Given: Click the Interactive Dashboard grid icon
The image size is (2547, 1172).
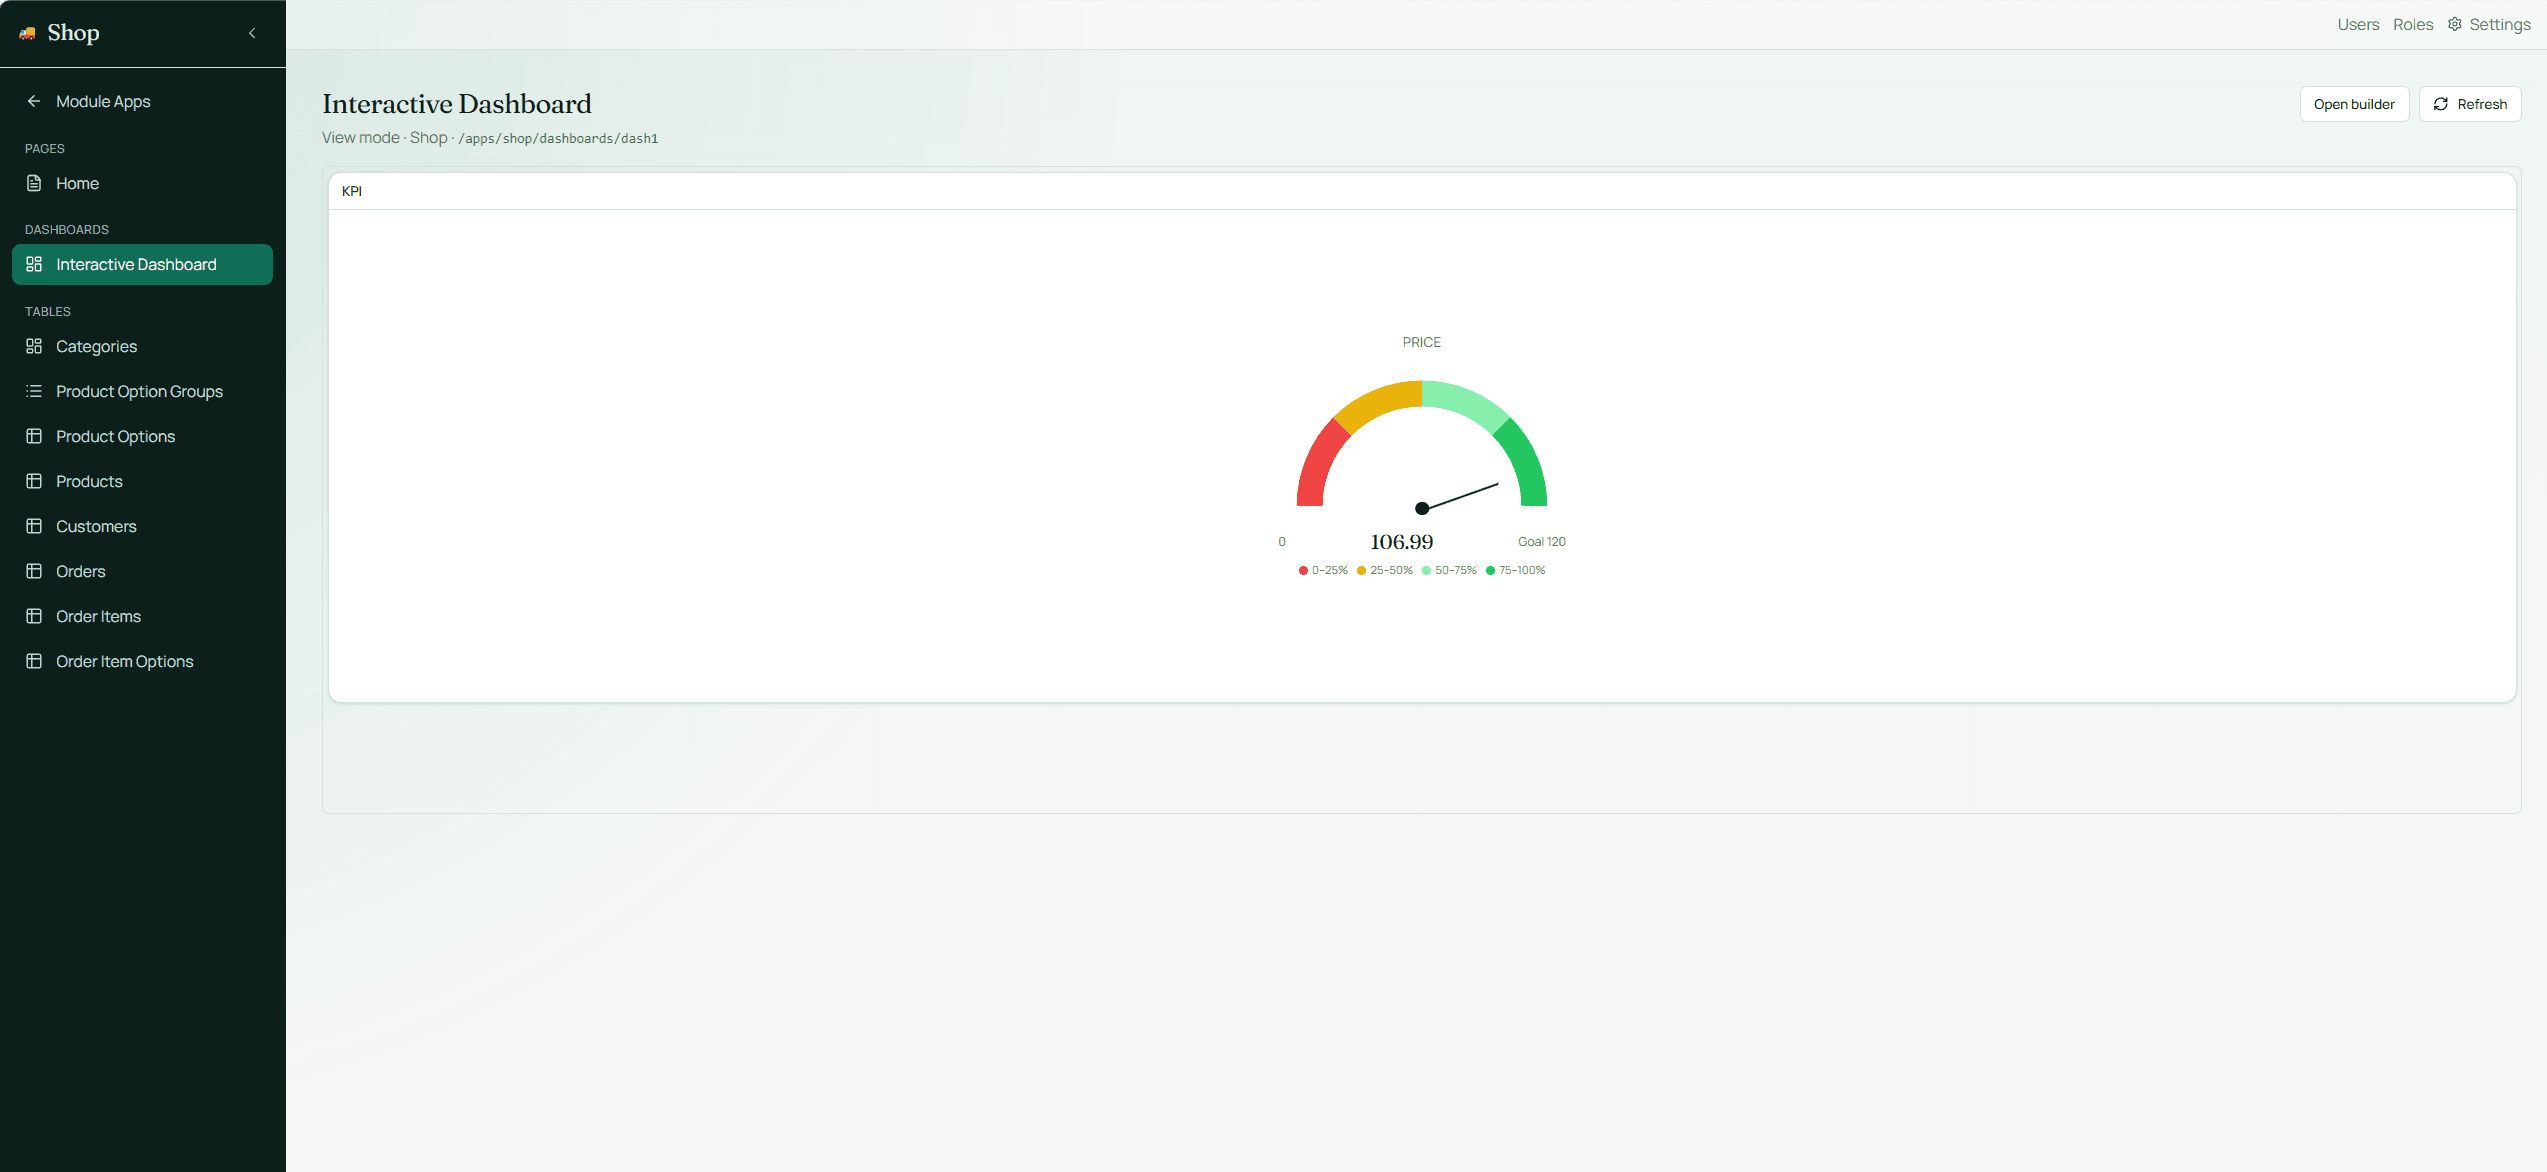Looking at the screenshot, I should coord(34,264).
